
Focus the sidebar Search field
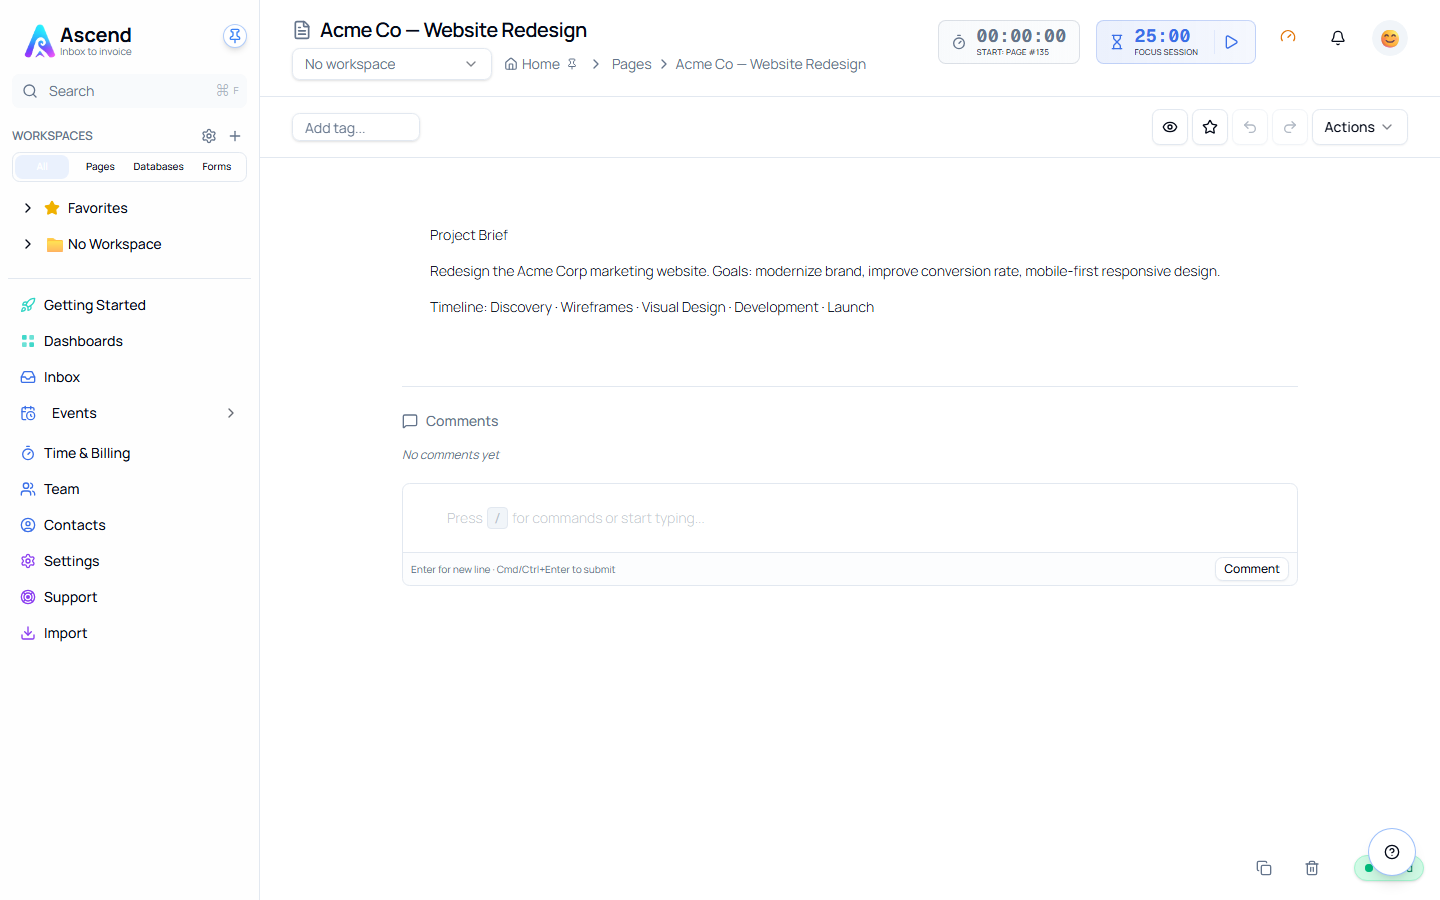click(129, 91)
